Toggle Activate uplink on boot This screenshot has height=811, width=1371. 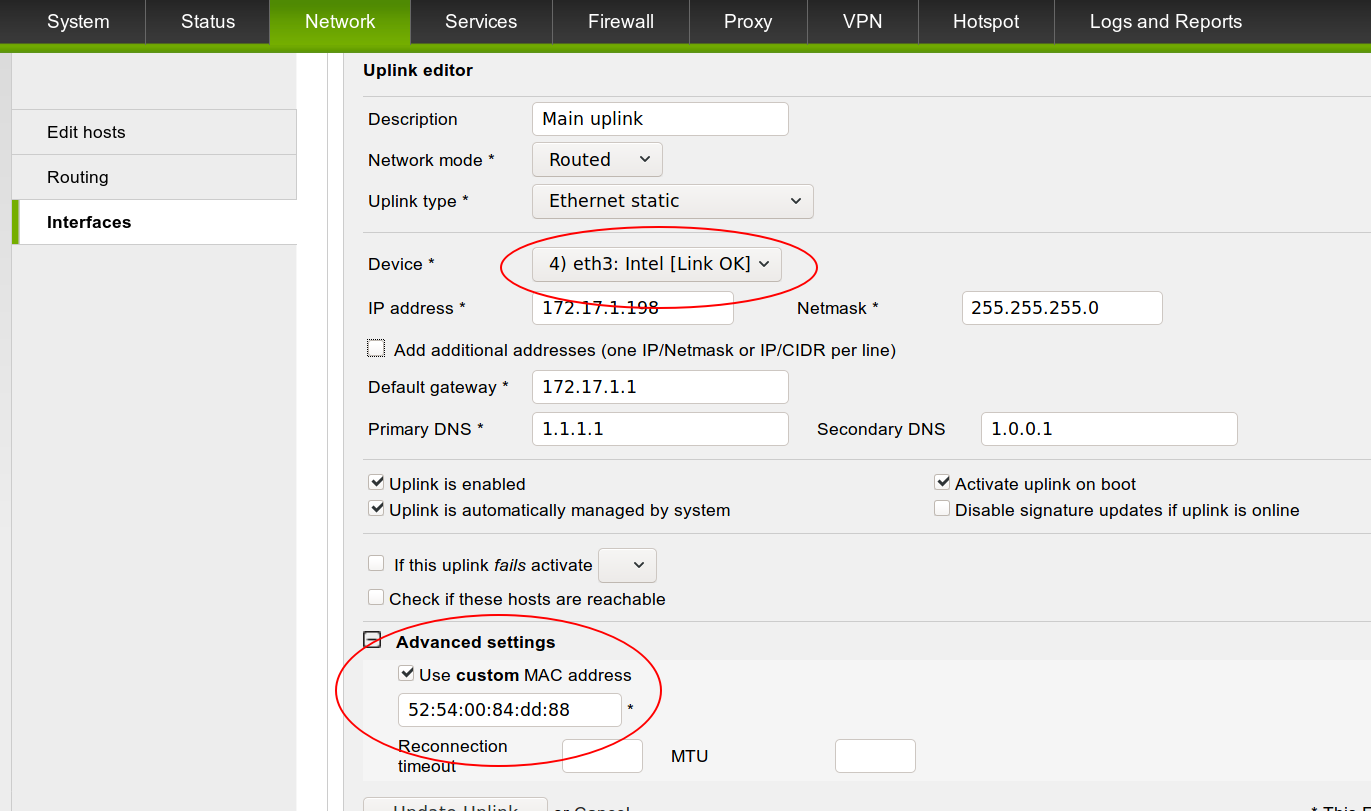click(942, 483)
